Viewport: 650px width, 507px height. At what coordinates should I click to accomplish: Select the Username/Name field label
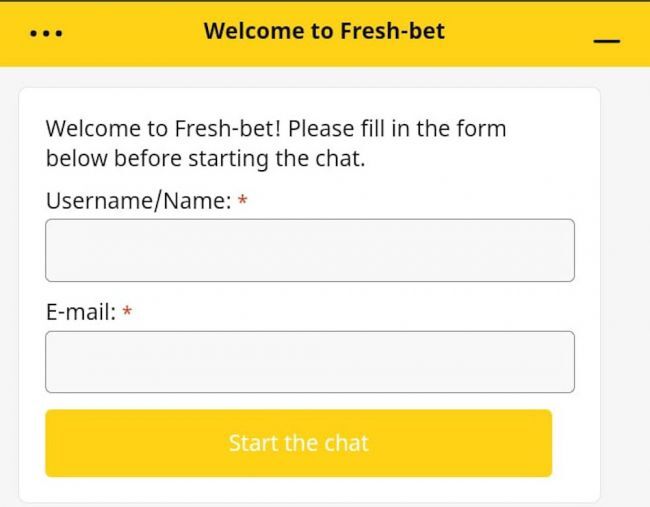pyautogui.click(x=138, y=201)
